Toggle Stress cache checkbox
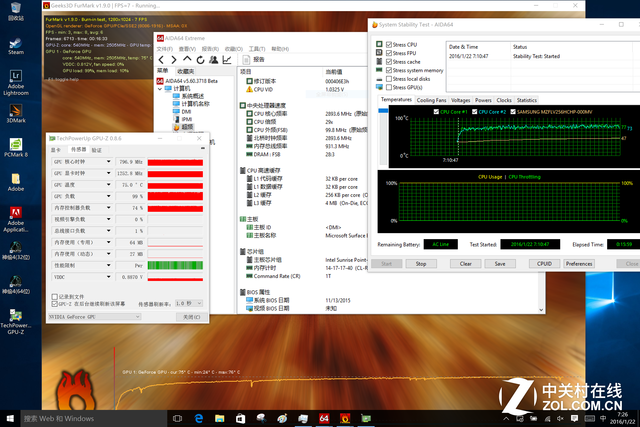Screen dimensions: 640x427 (x=389, y=62)
